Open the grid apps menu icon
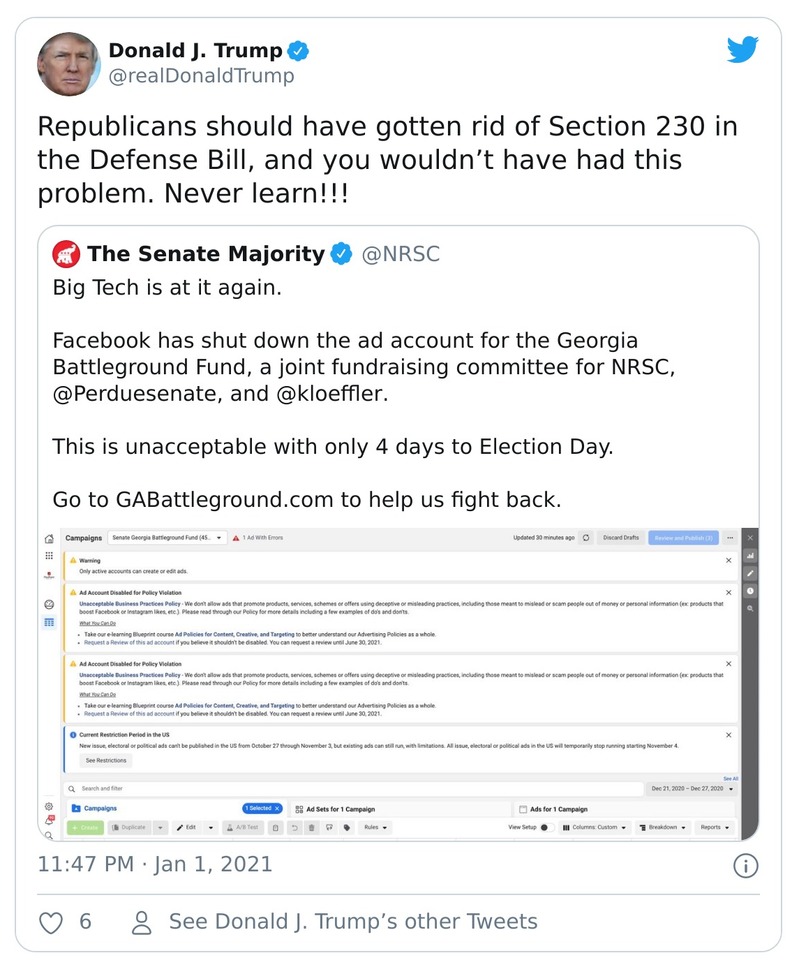Image resolution: width=799 pixels, height=967 pixels. [49, 555]
